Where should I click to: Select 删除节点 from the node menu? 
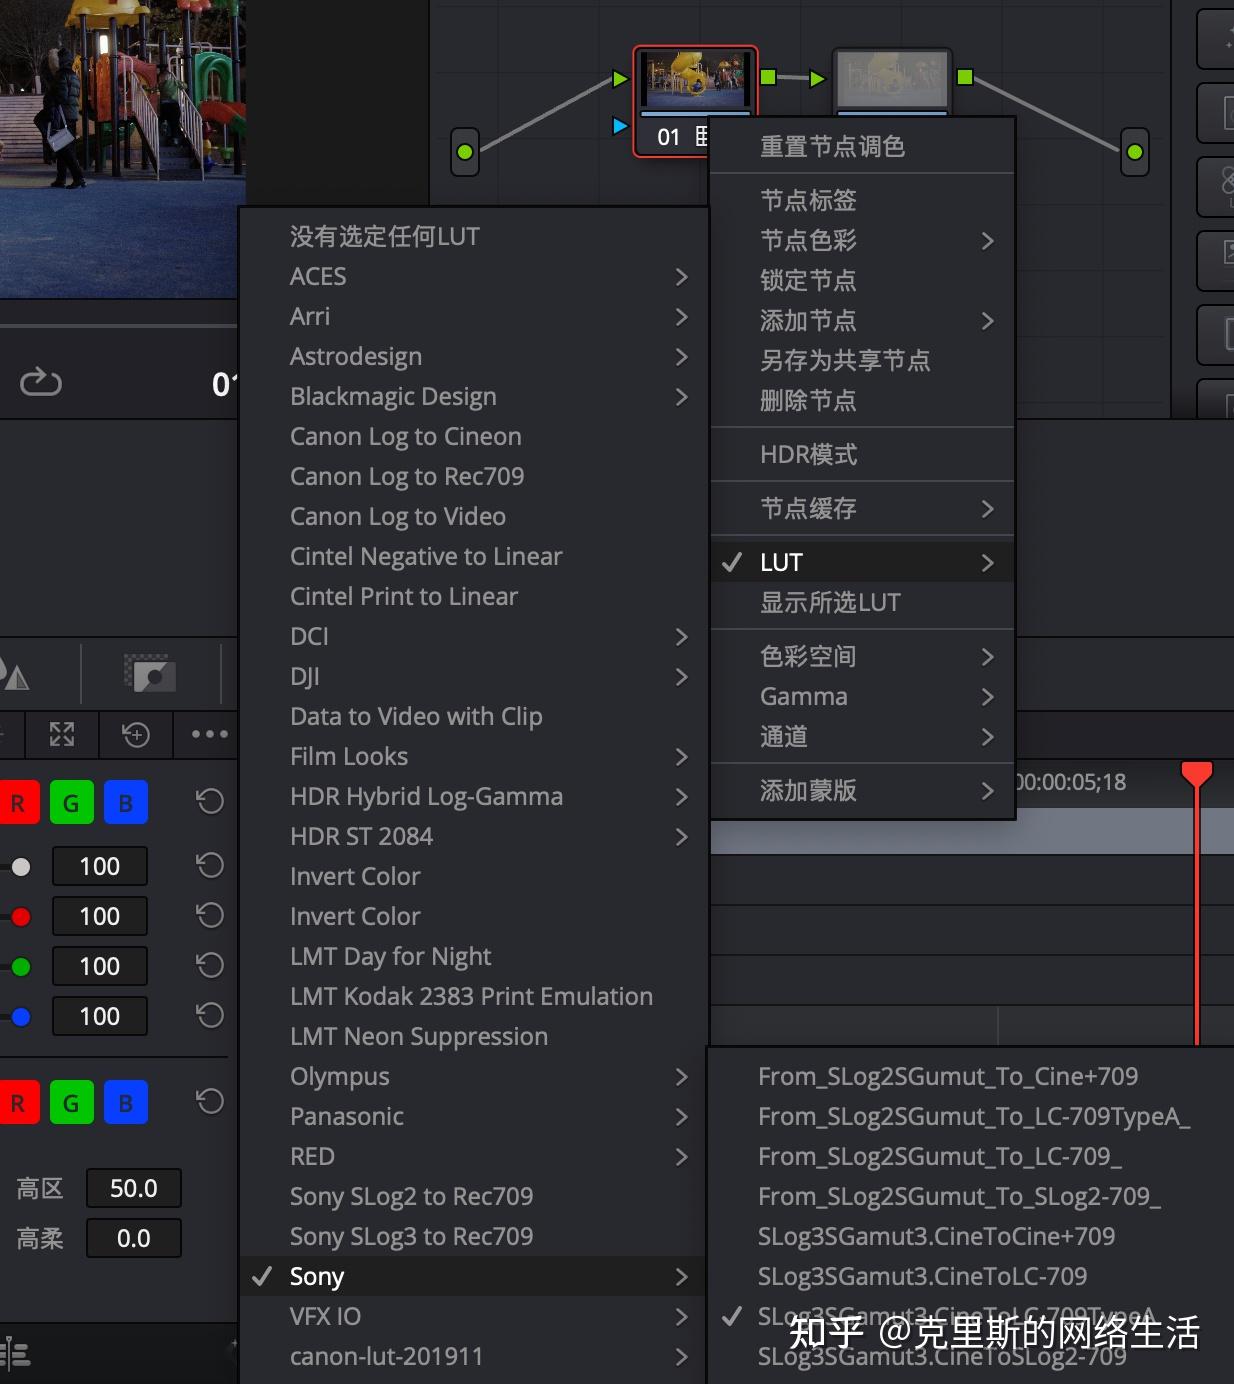click(808, 400)
